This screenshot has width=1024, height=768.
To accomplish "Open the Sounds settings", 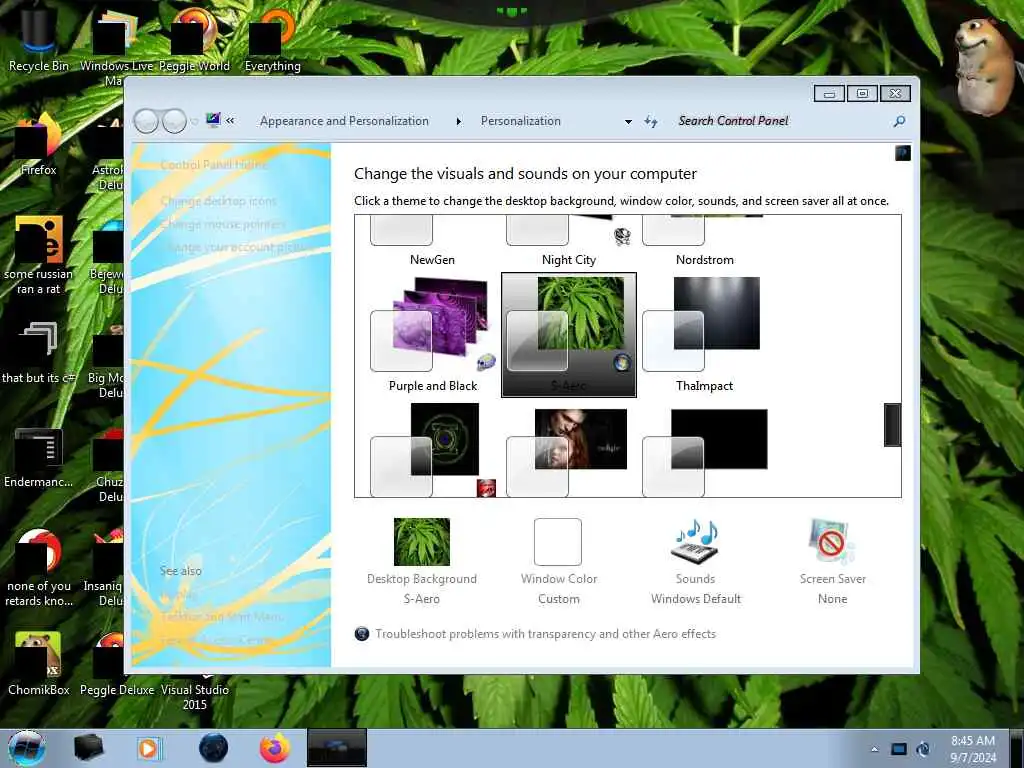I will point(696,560).
